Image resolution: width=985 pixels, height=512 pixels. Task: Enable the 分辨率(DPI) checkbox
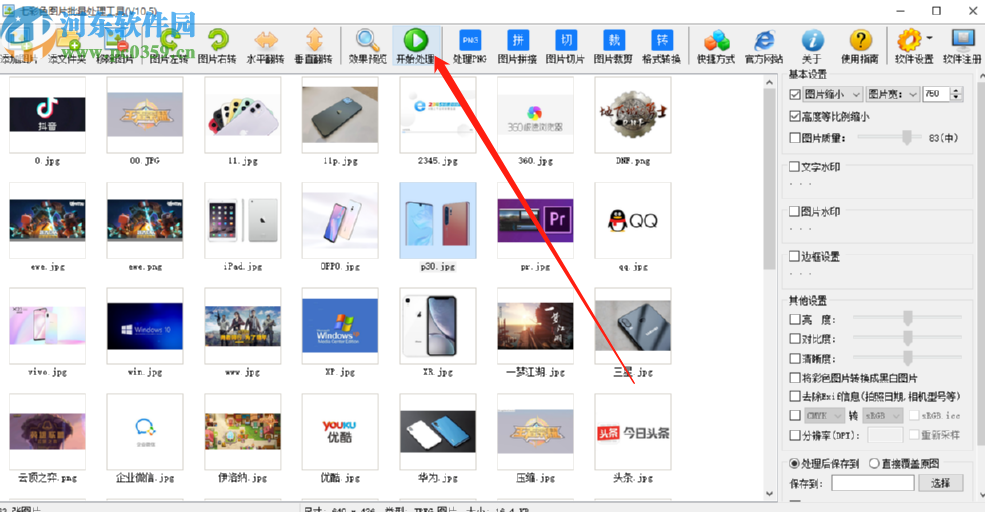795,435
